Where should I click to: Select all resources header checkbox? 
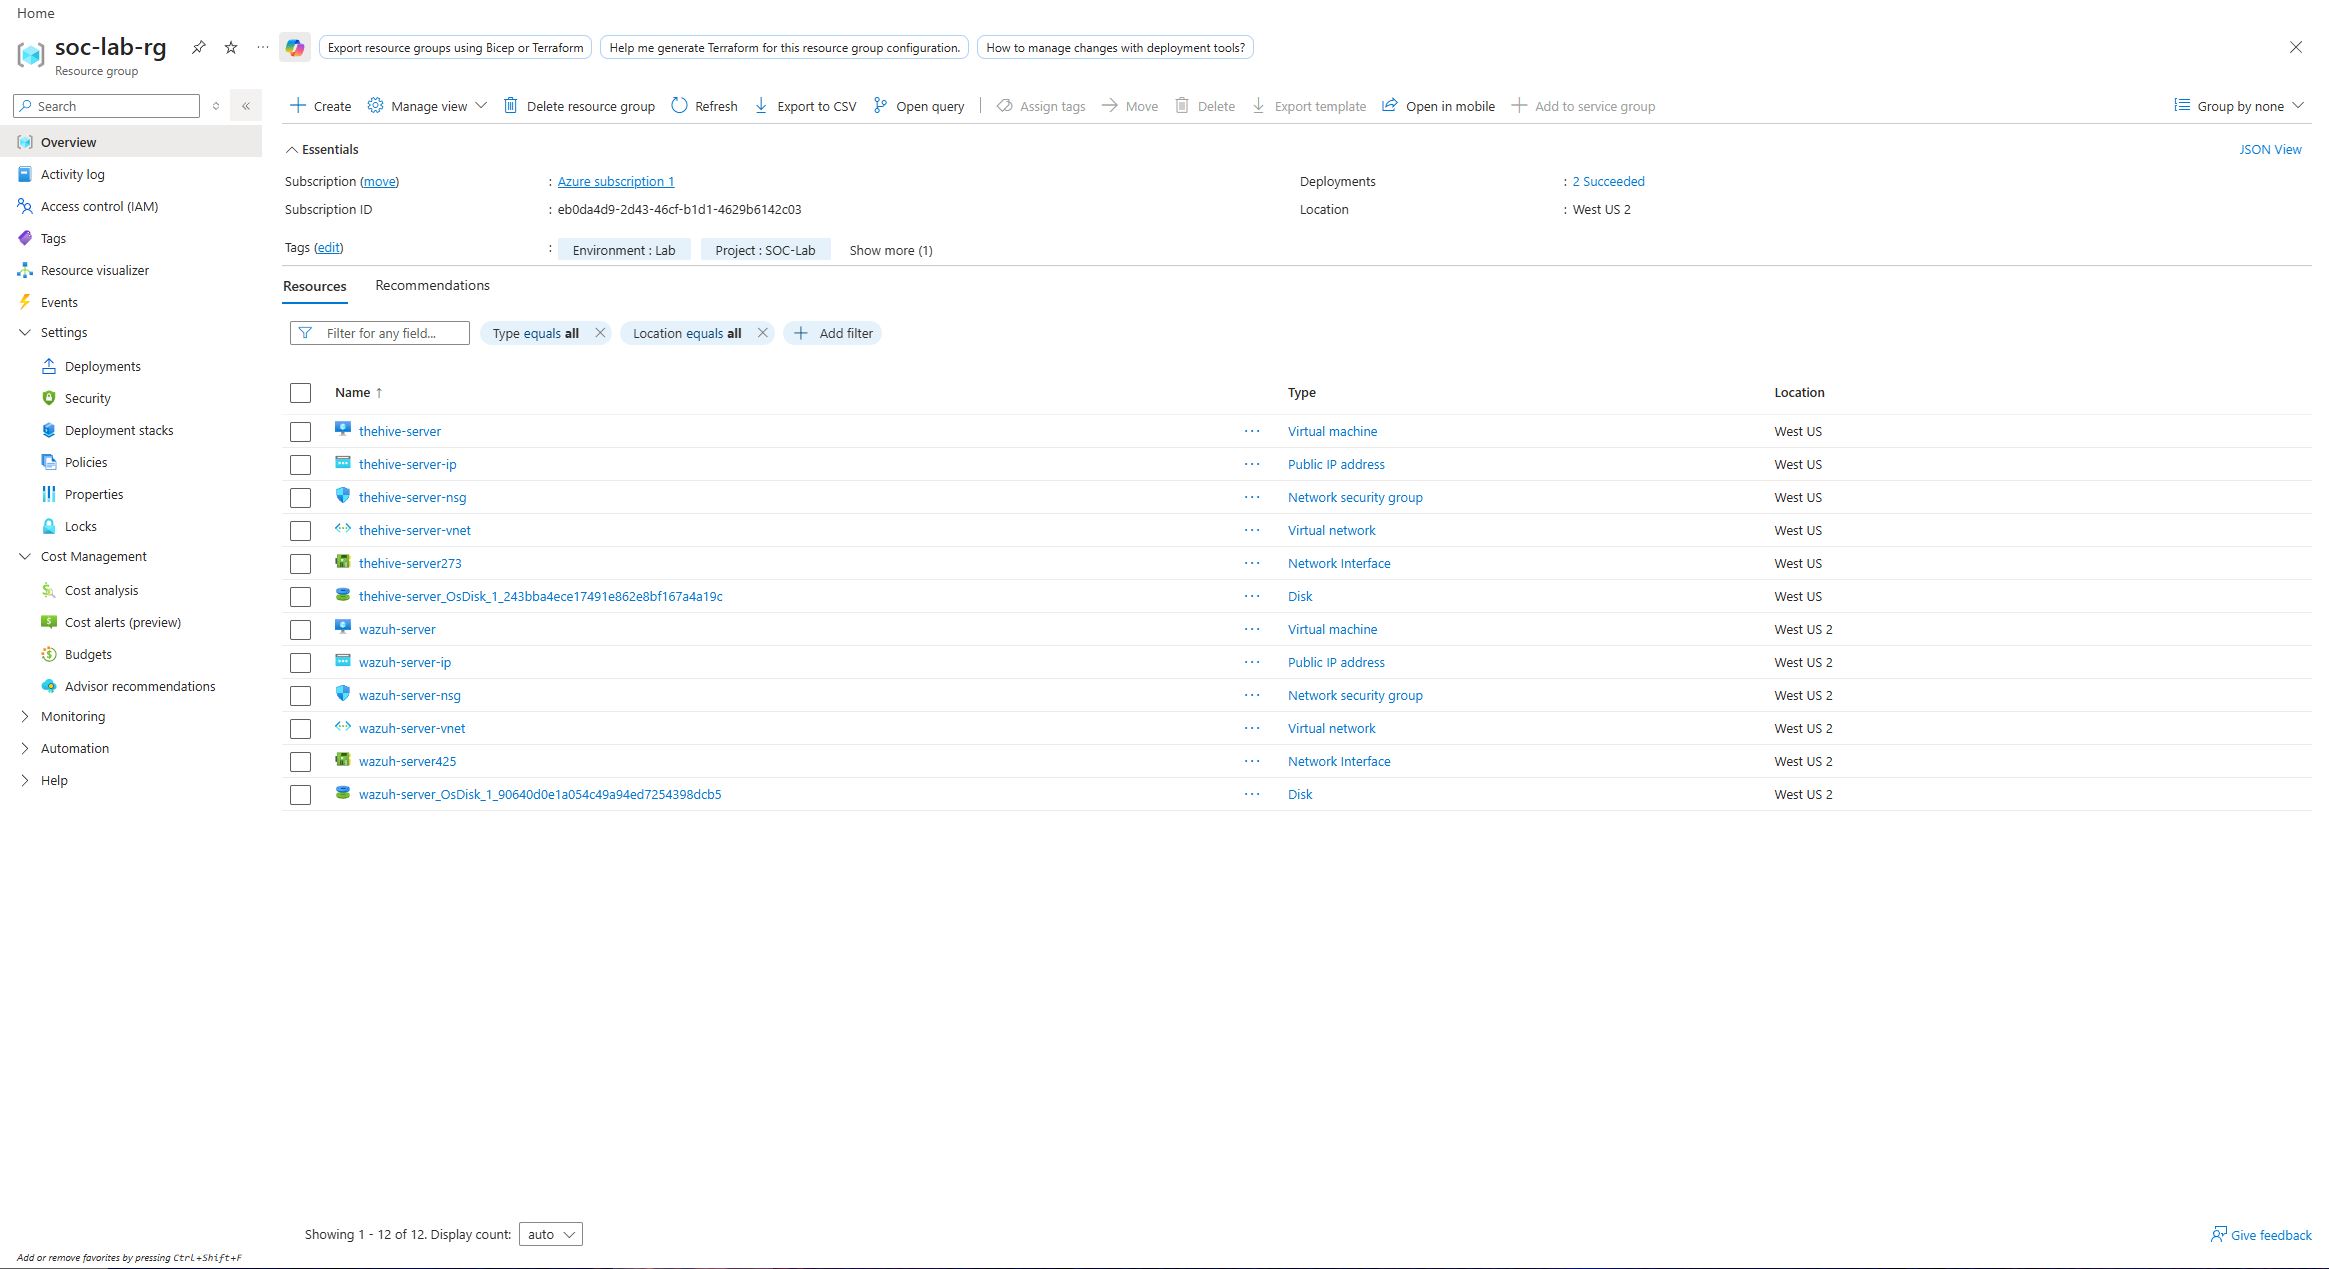pyautogui.click(x=300, y=393)
